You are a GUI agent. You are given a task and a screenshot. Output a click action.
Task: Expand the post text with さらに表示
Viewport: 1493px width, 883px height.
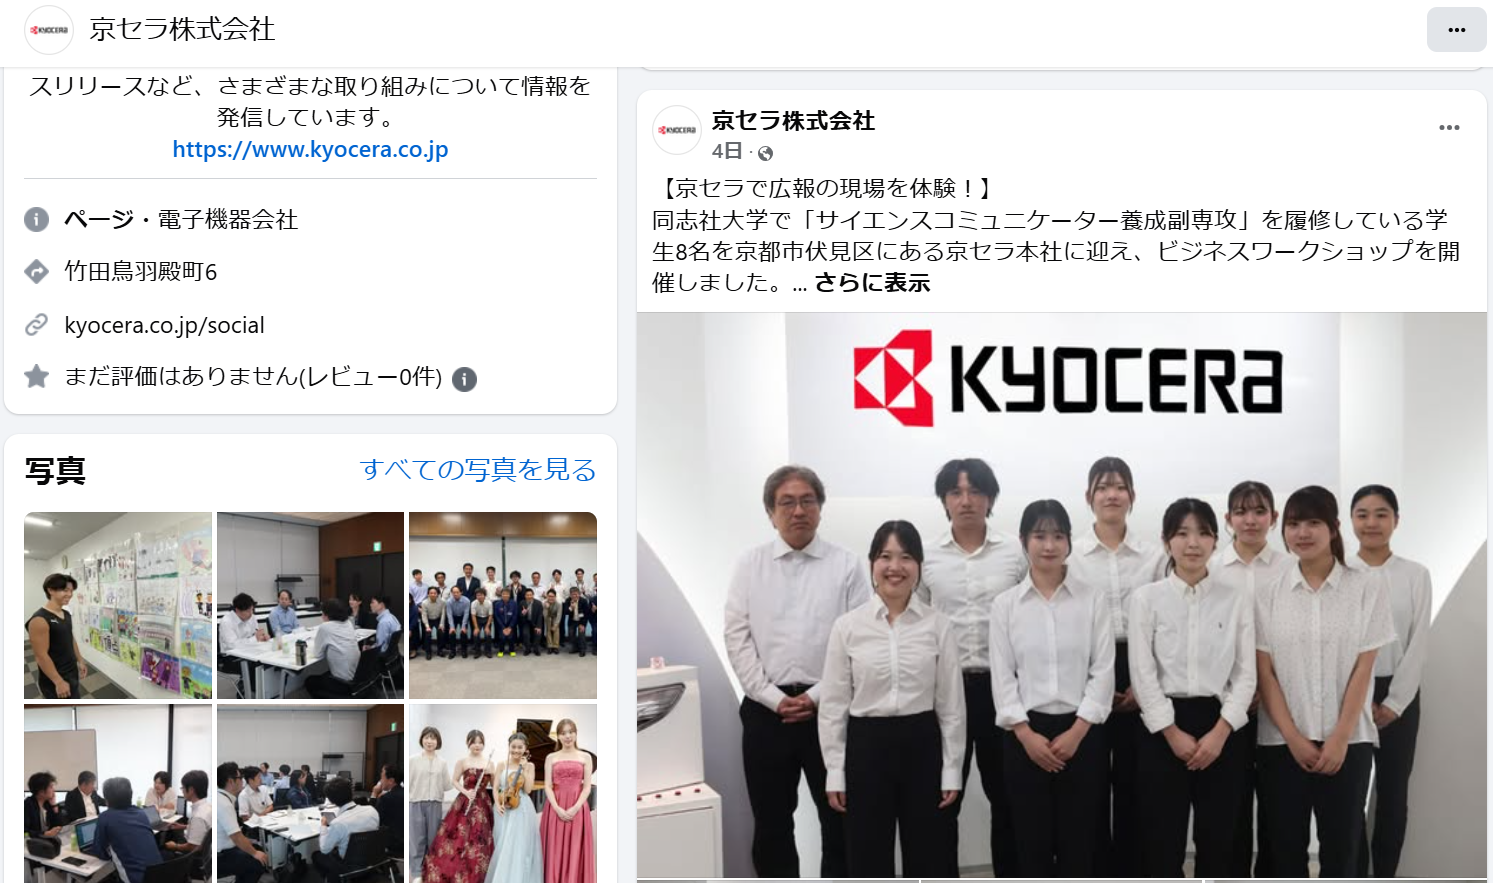[x=872, y=283]
